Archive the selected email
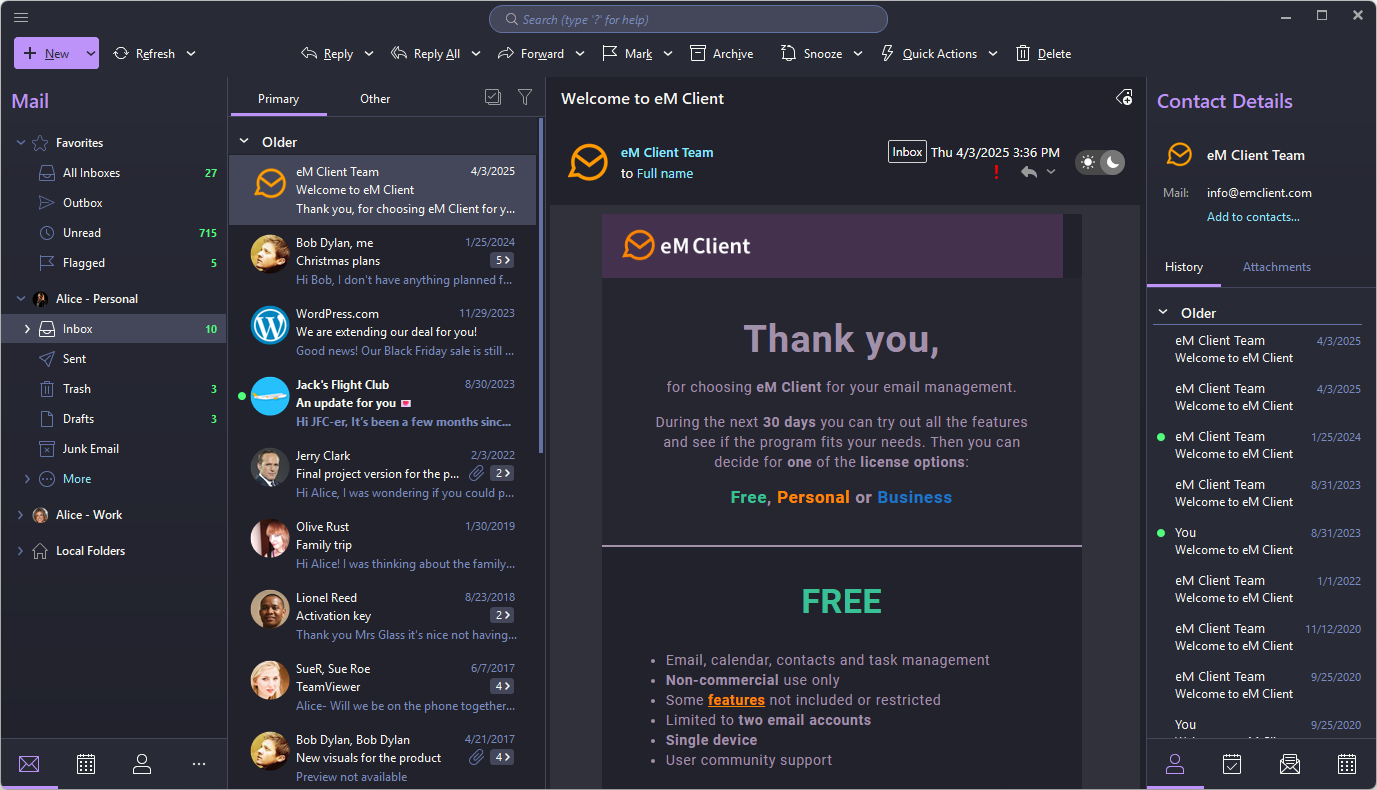Image resolution: width=1377 pixels, height=790 pixels. pos(721,54)
